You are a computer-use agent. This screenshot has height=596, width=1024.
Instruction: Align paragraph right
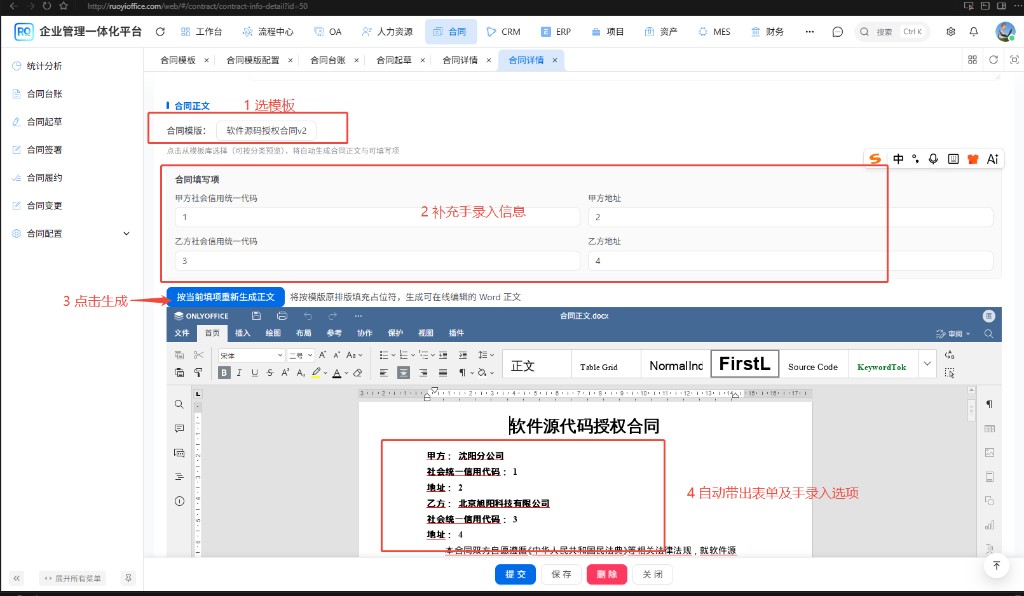[423, 372]
